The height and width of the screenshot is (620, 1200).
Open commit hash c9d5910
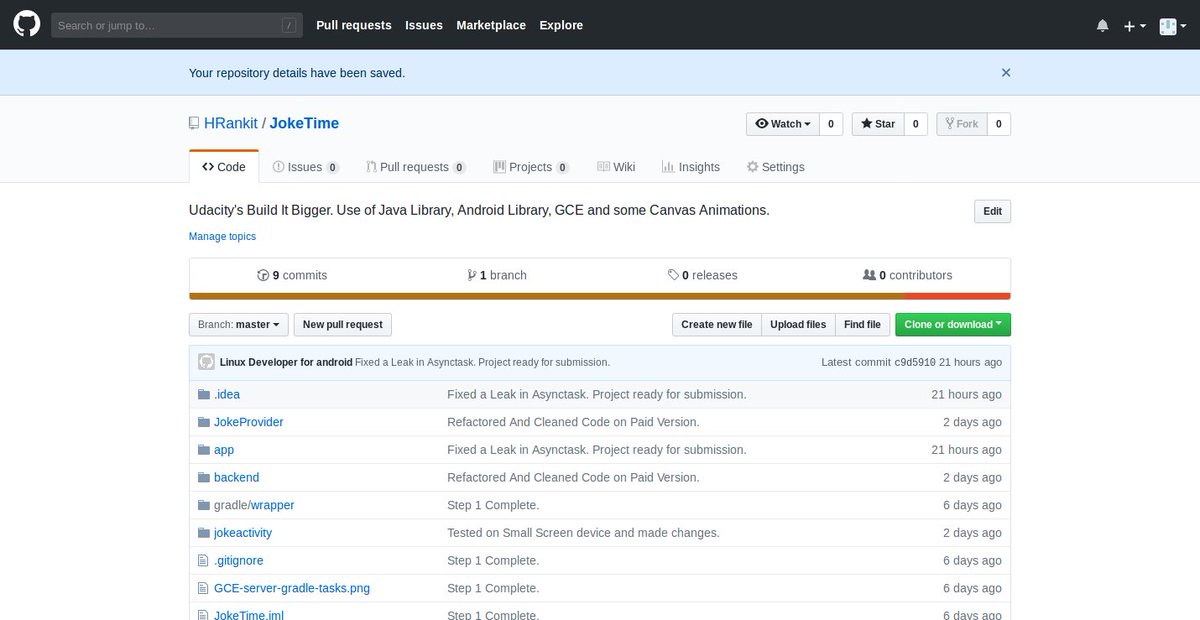pyautogui.click(x=915, y=362)
